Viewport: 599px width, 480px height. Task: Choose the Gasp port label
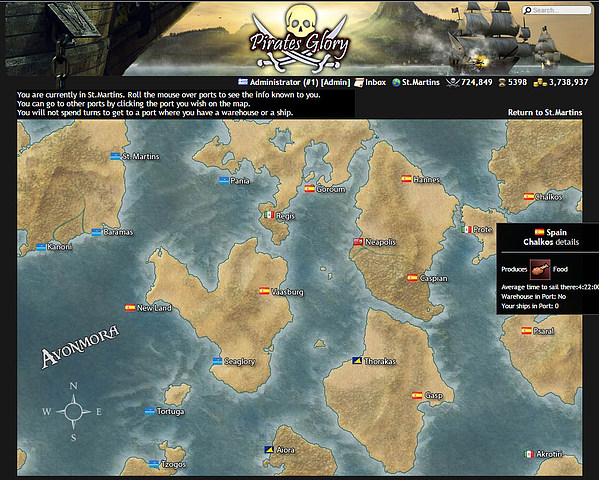click(x=434, y=396)
